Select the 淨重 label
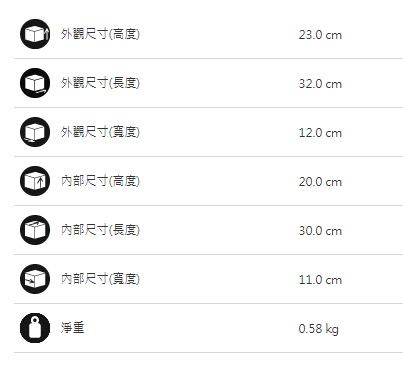 [72, 328]
